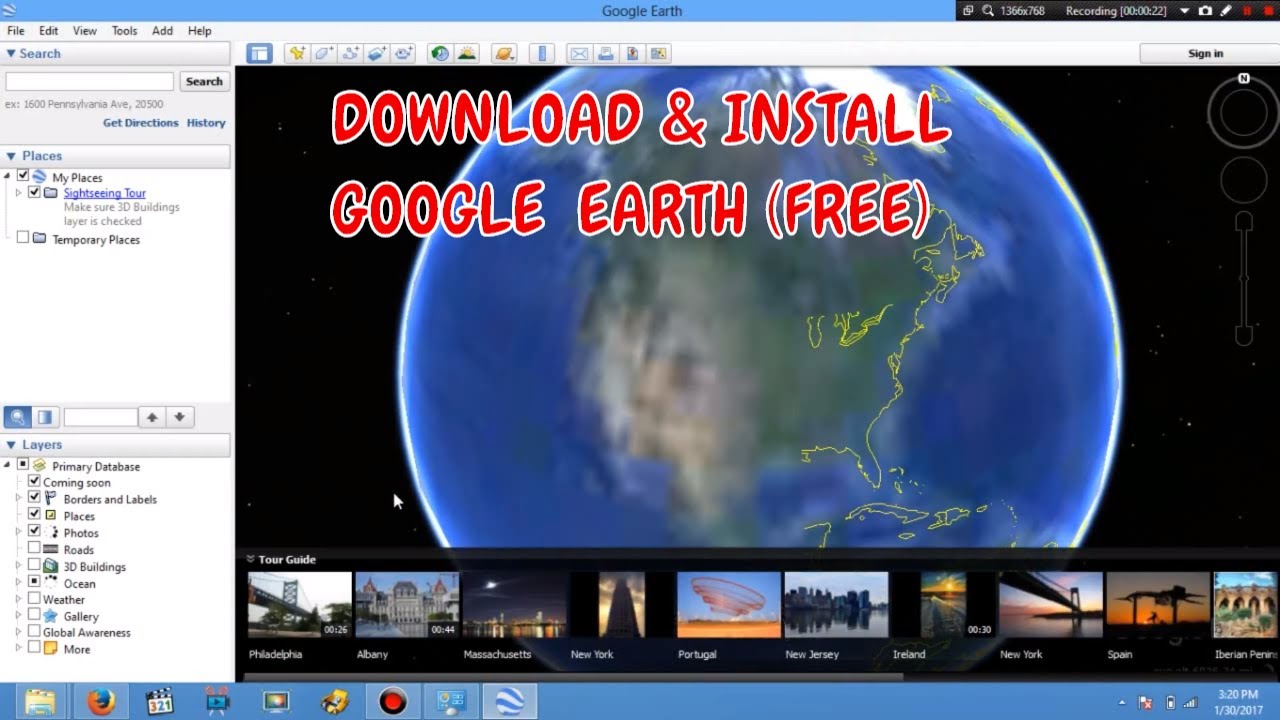
Task: Show historical imagery clock icon
Action: 440,54
